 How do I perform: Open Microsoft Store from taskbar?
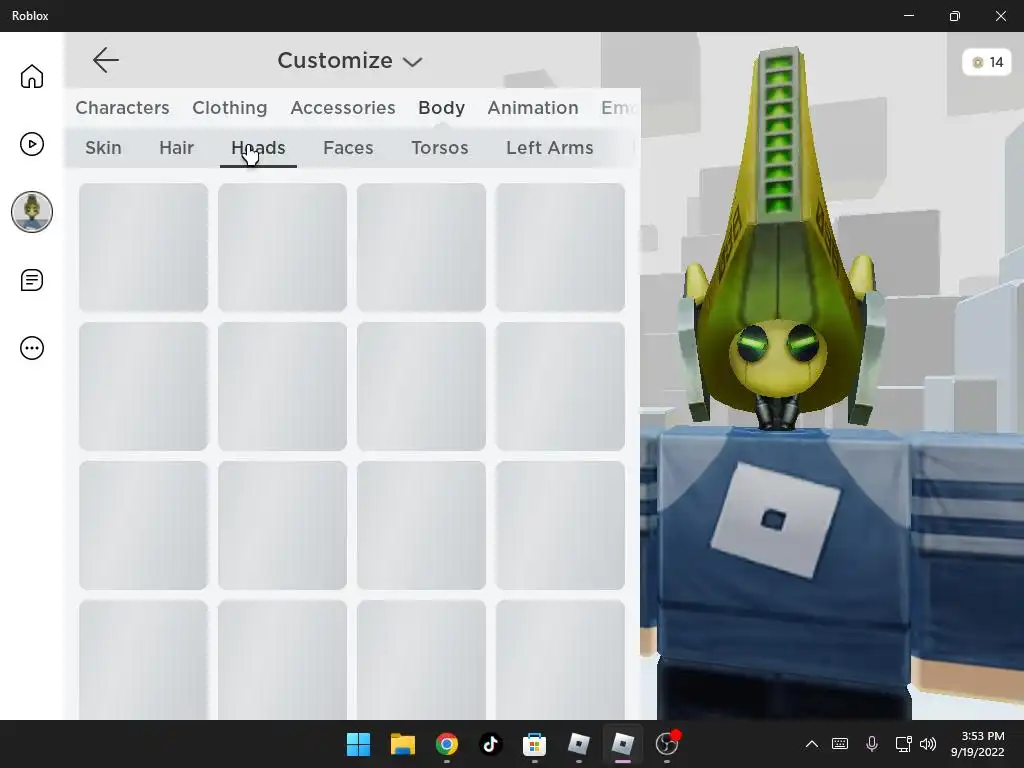click(x=534, y=744)
